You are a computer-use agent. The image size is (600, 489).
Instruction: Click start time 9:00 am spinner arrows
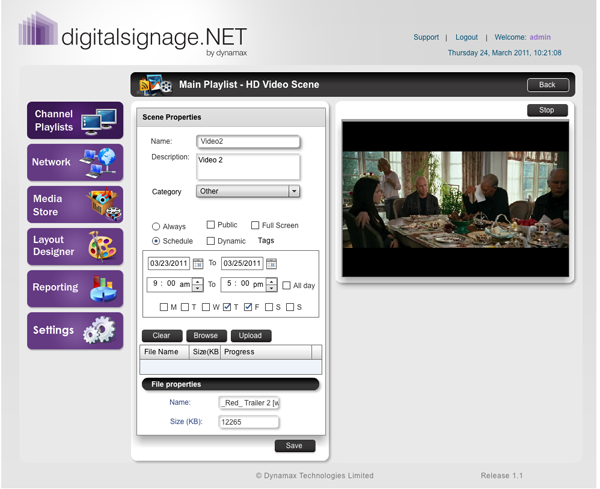(197, 284)
